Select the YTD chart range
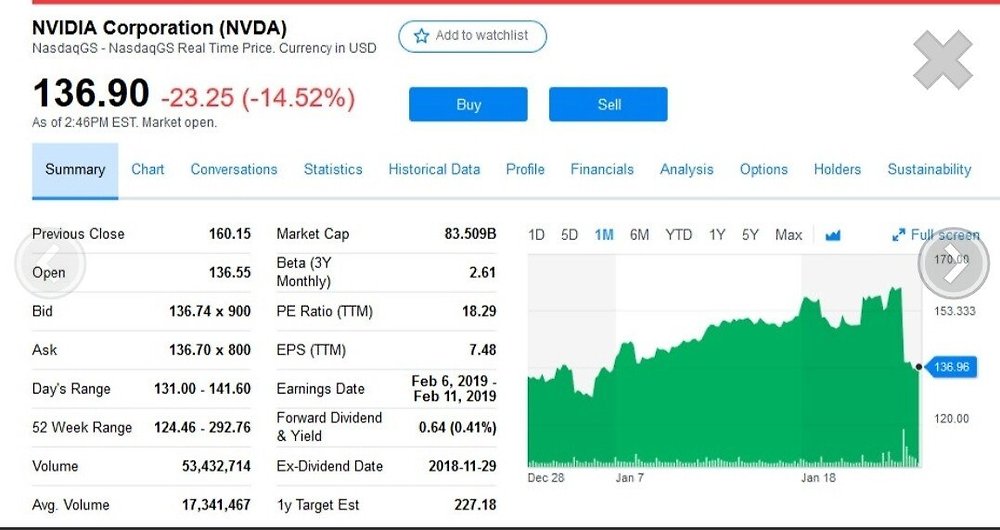This screenshot has height=530, width=1000. 679,235
